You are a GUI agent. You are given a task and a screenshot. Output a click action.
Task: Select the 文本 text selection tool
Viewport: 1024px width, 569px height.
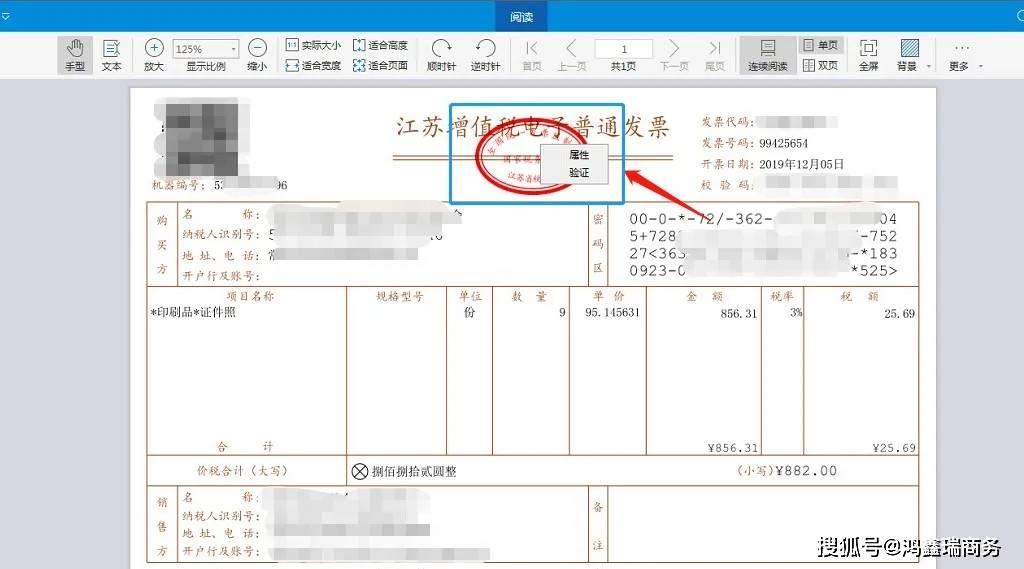point(111,54)
